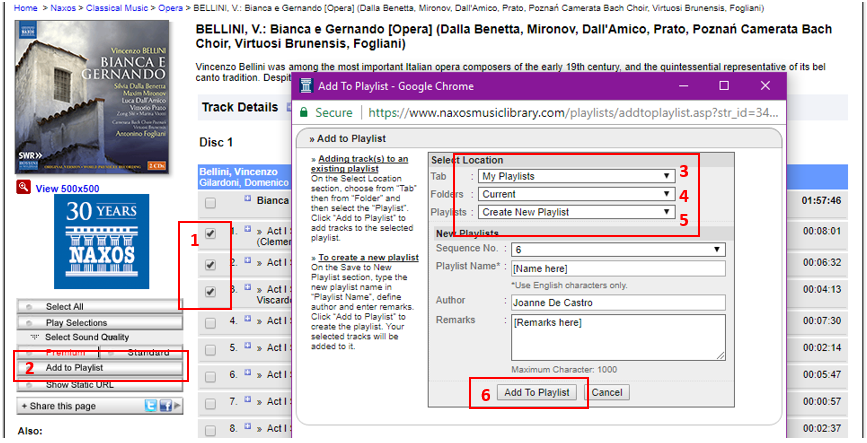
Task: Tick the checkbox on the Bianca work row
Action: pyautogui.click(x=210, y=204)
